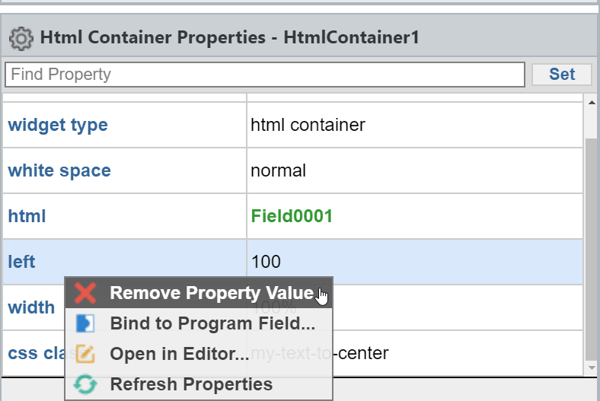Click the html property label

pos(27,216)
